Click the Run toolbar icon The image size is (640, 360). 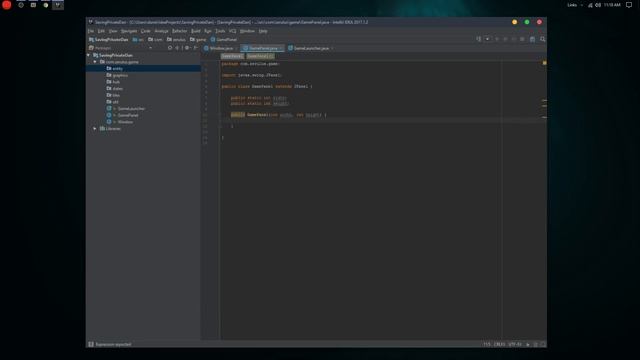click(497, 39)
